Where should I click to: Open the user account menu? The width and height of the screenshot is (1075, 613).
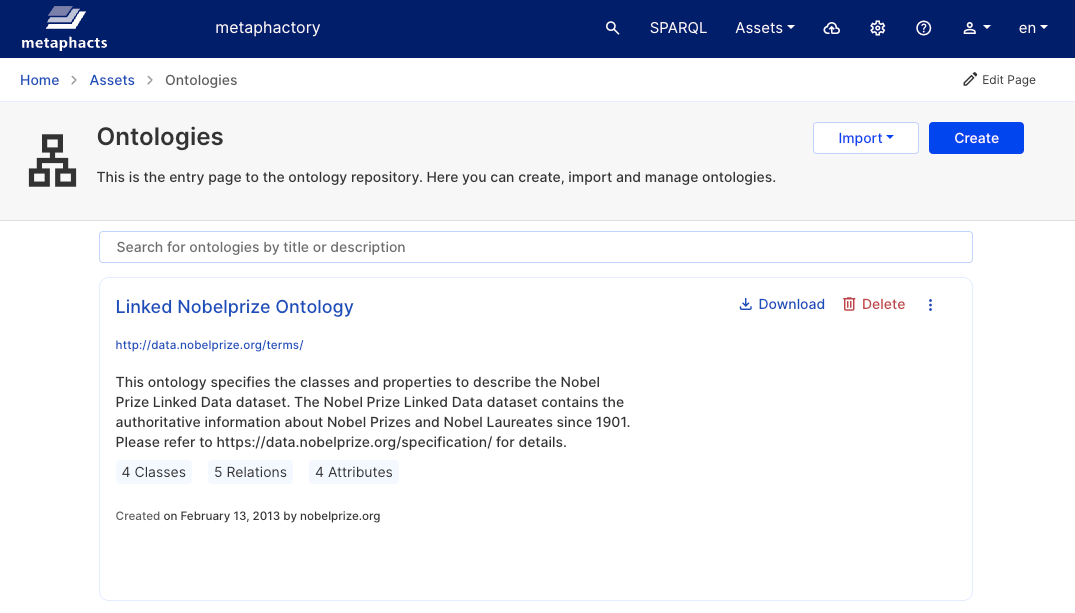(x=976, y=28)
